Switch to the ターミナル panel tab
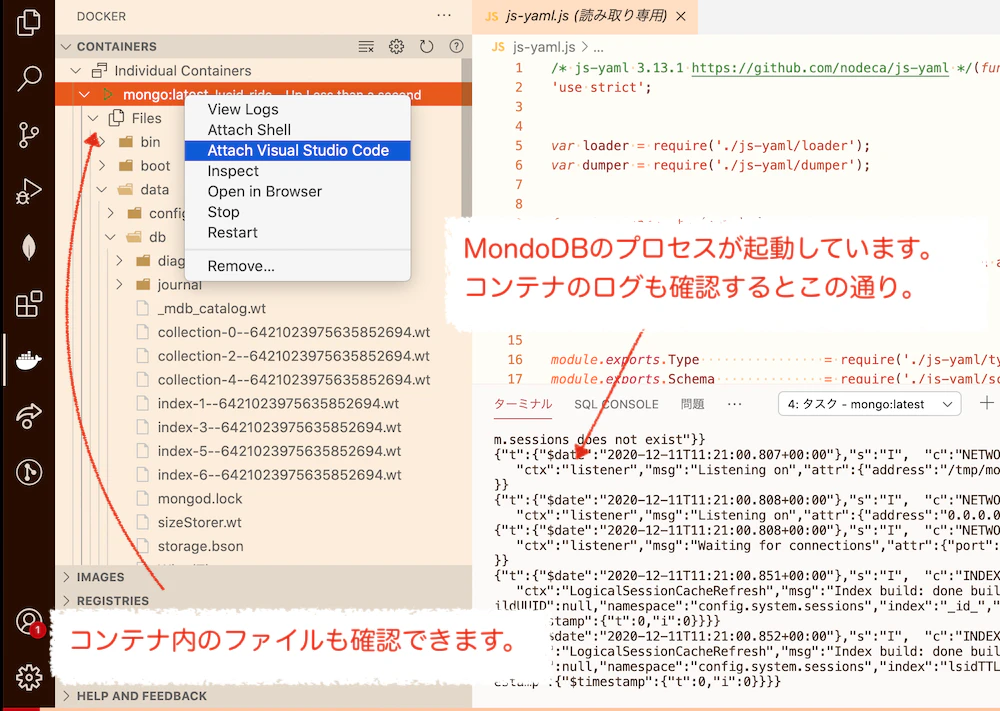Screen dimensions: 1000x711 (x=523, y=404)
